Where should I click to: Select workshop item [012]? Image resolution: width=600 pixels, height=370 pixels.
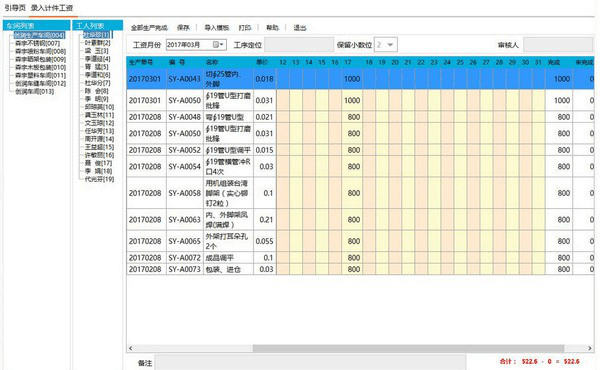[x=40, y=83]
